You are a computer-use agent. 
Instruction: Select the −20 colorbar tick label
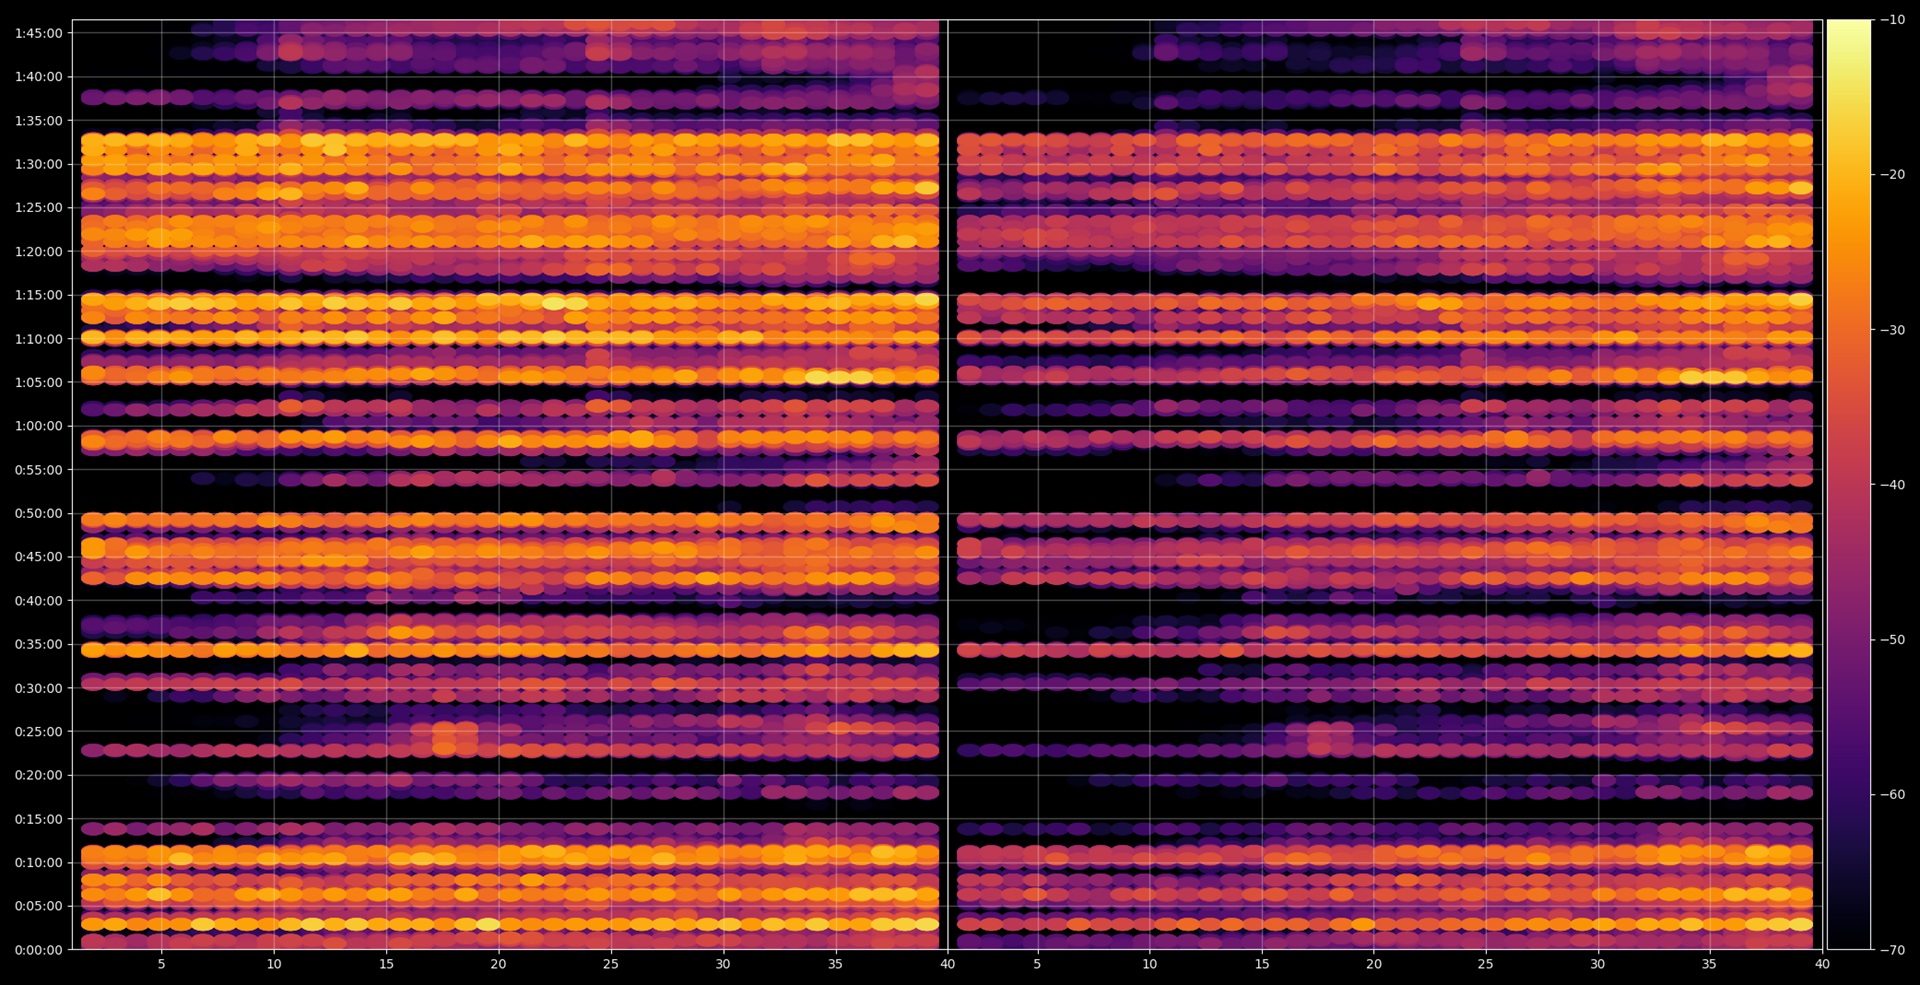pyautogui.click(x=1892, y=175)
